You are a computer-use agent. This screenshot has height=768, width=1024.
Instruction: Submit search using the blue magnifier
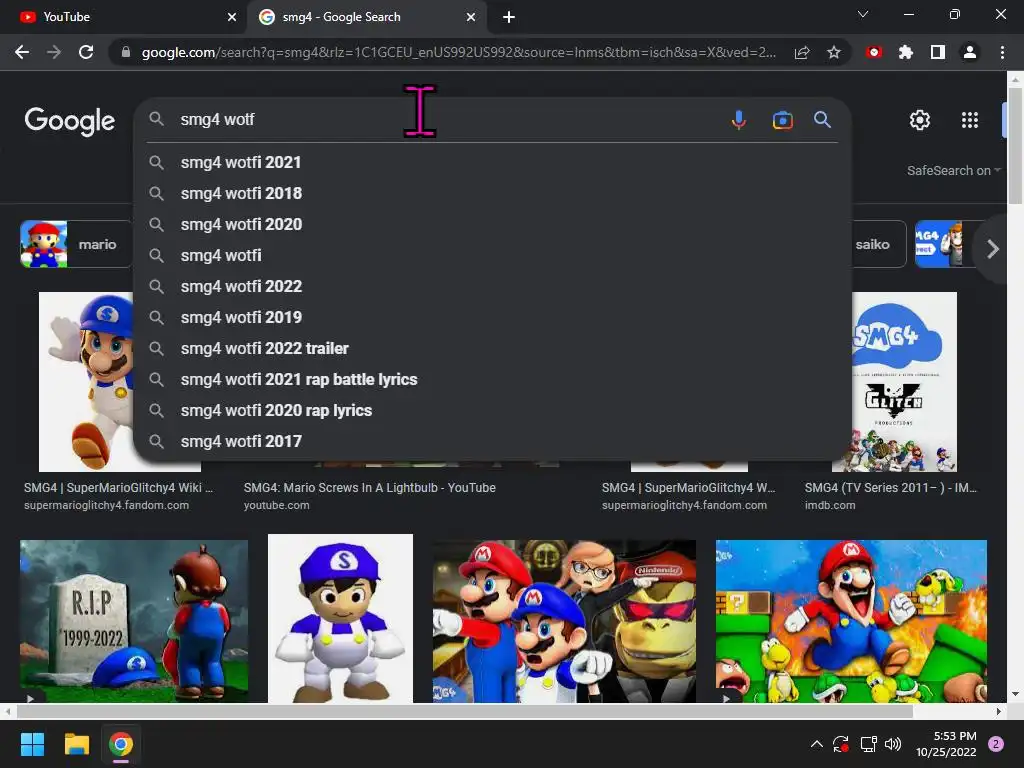(x=822, y=120)
